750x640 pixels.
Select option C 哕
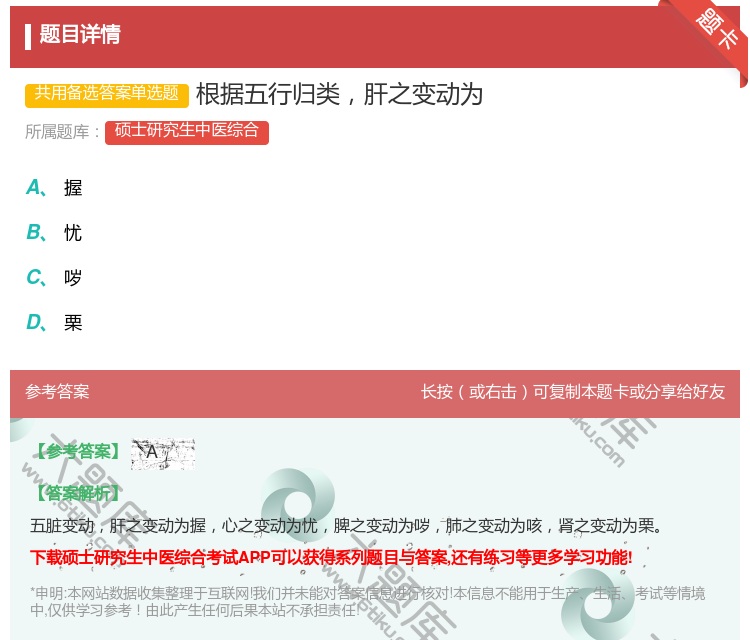pos(54,277)
